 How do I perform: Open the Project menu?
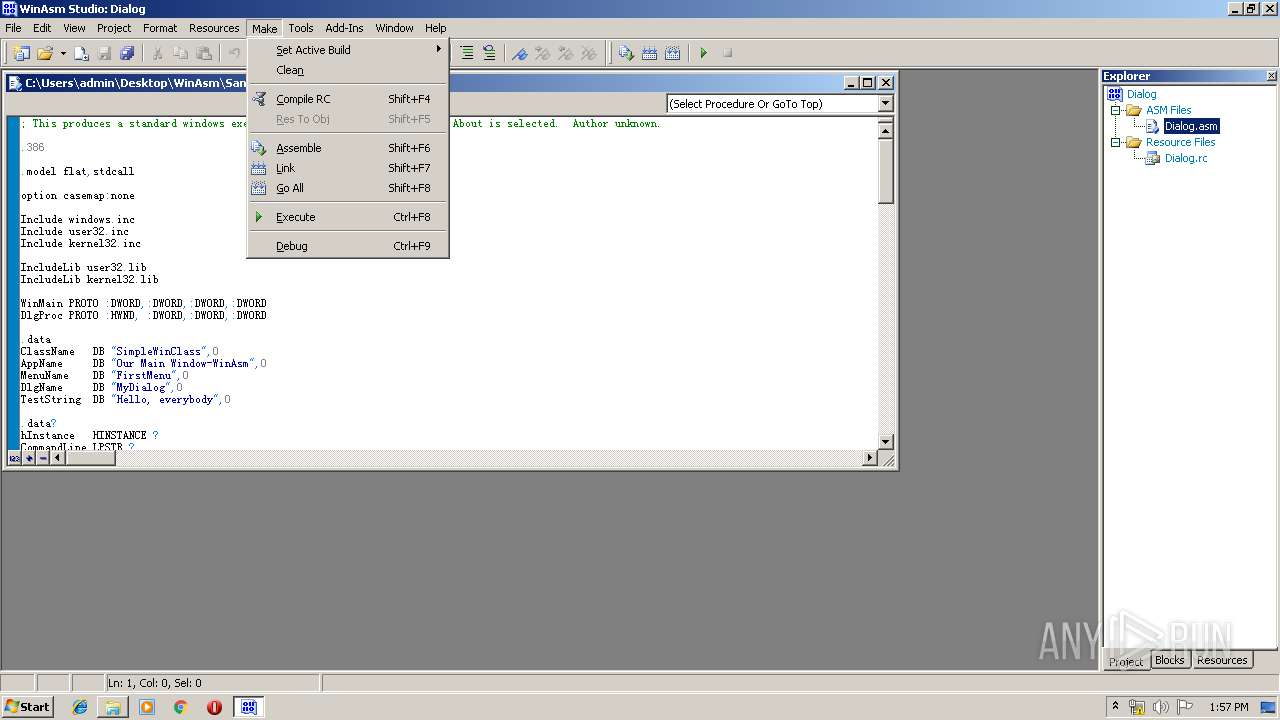[114, 28]
